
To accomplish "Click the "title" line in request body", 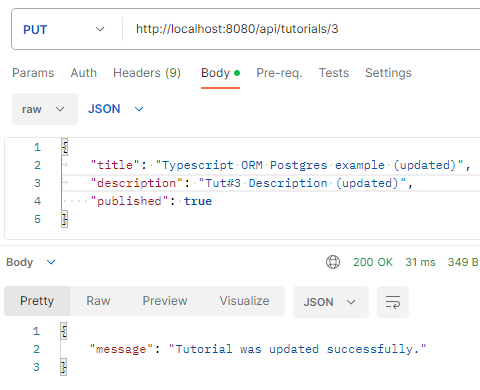I will [280, 165].
